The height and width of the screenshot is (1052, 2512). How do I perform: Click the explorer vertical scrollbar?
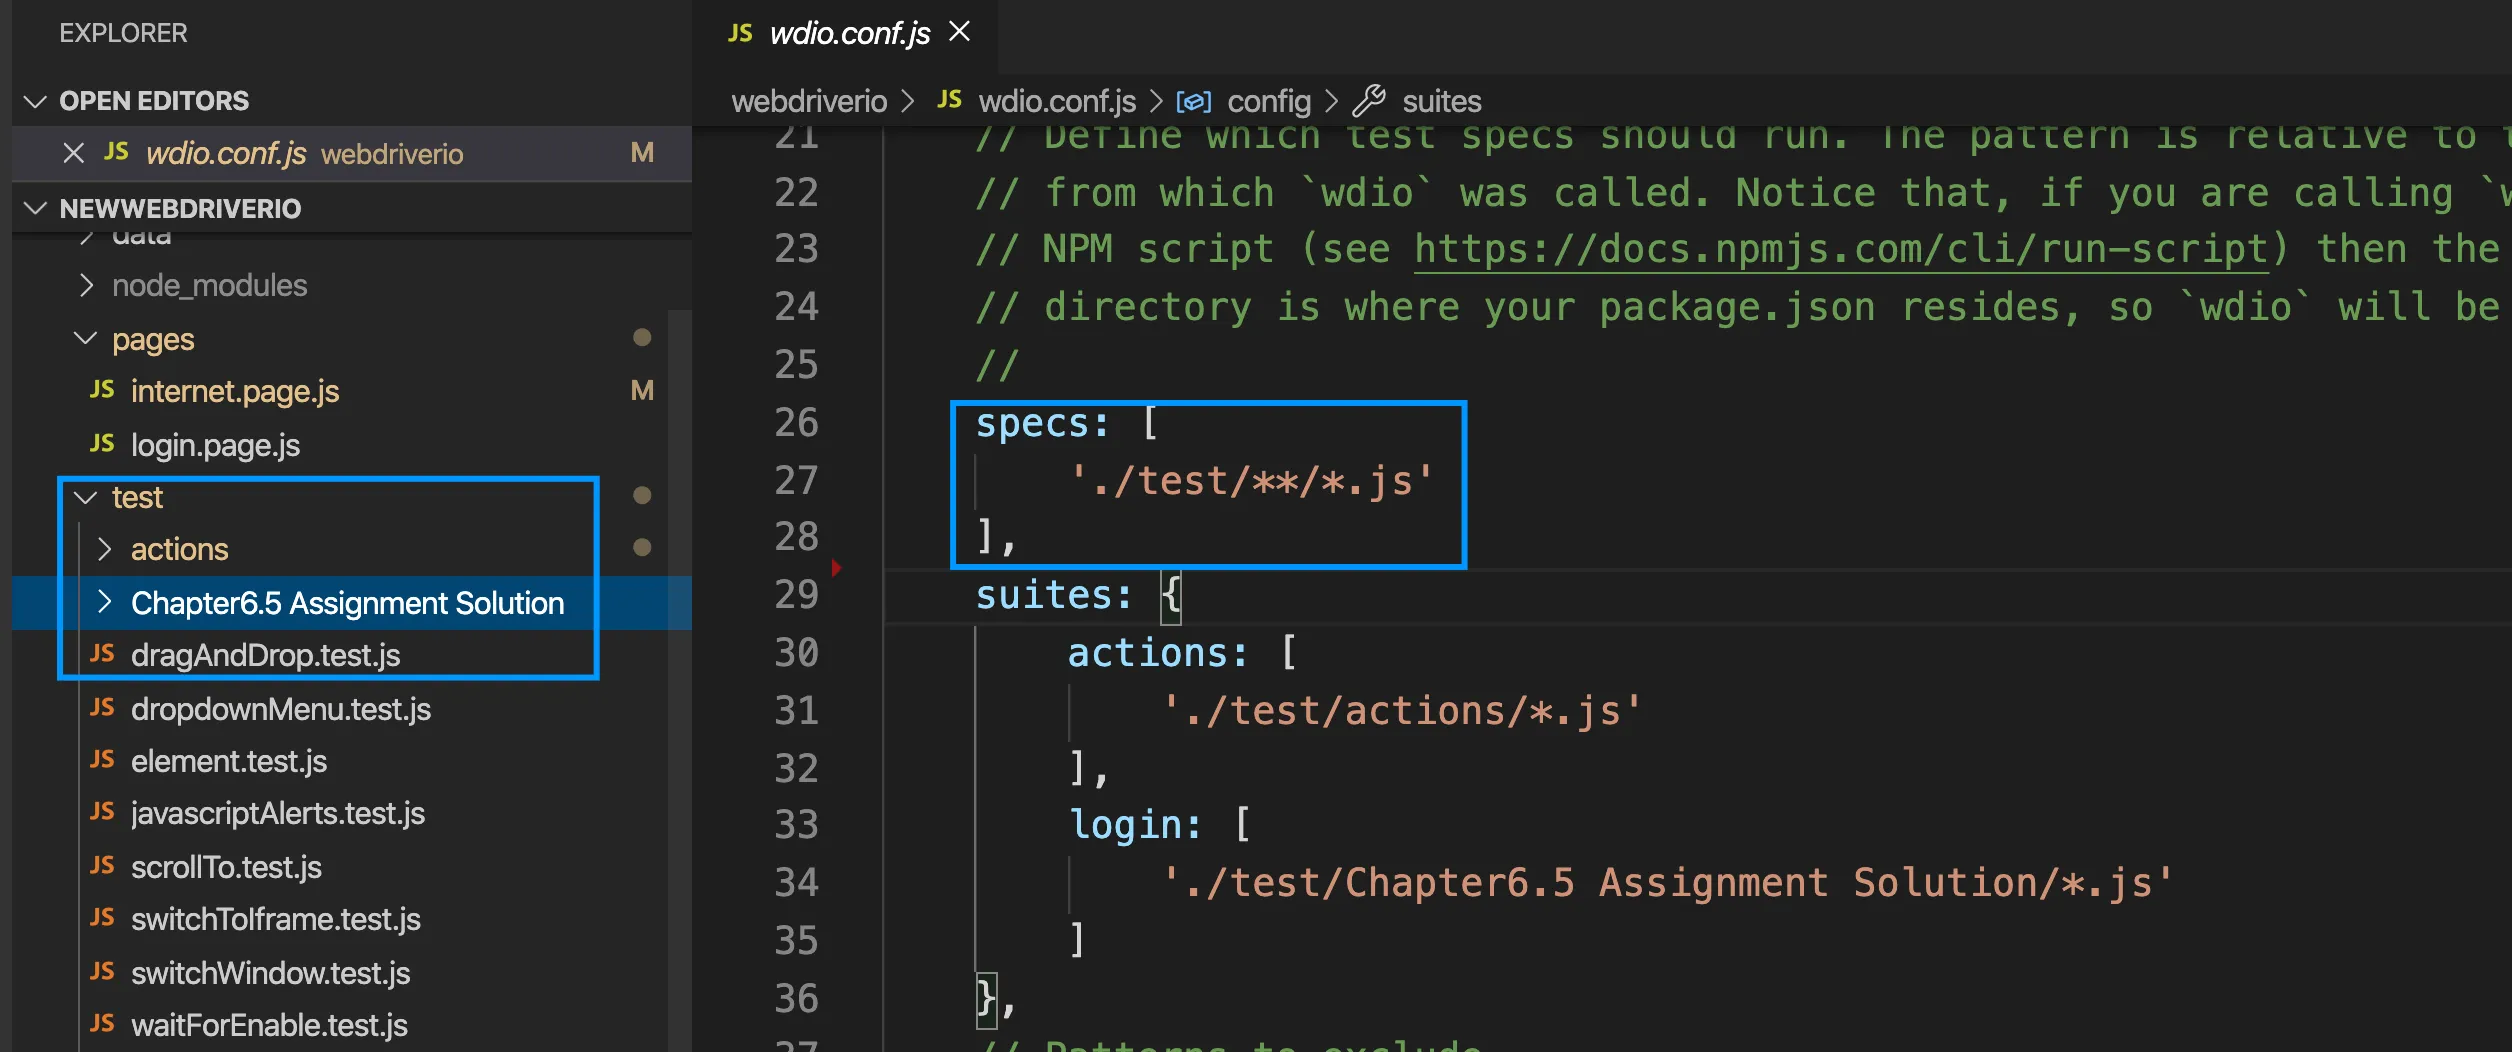point(680,680)
